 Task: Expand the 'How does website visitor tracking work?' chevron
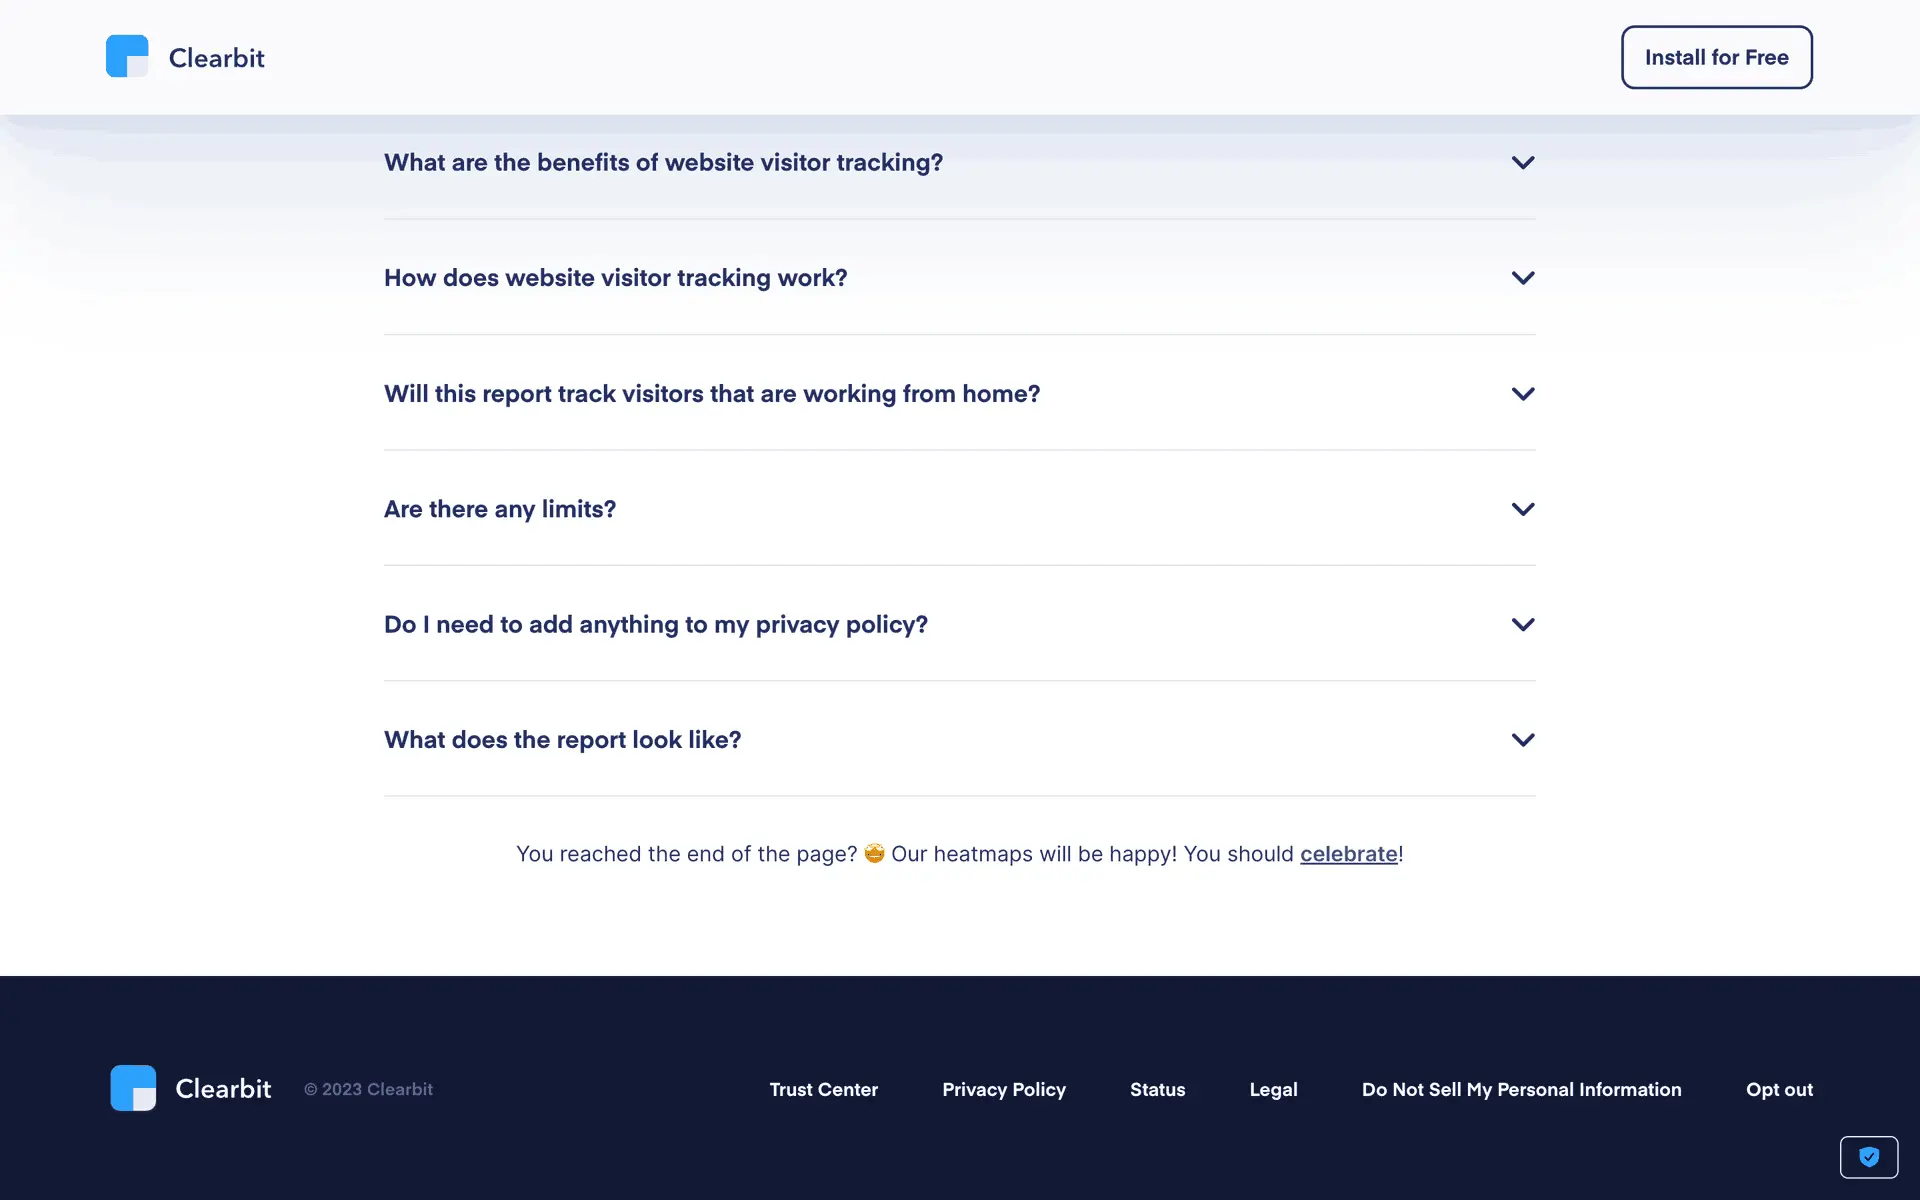(1522, 278)
